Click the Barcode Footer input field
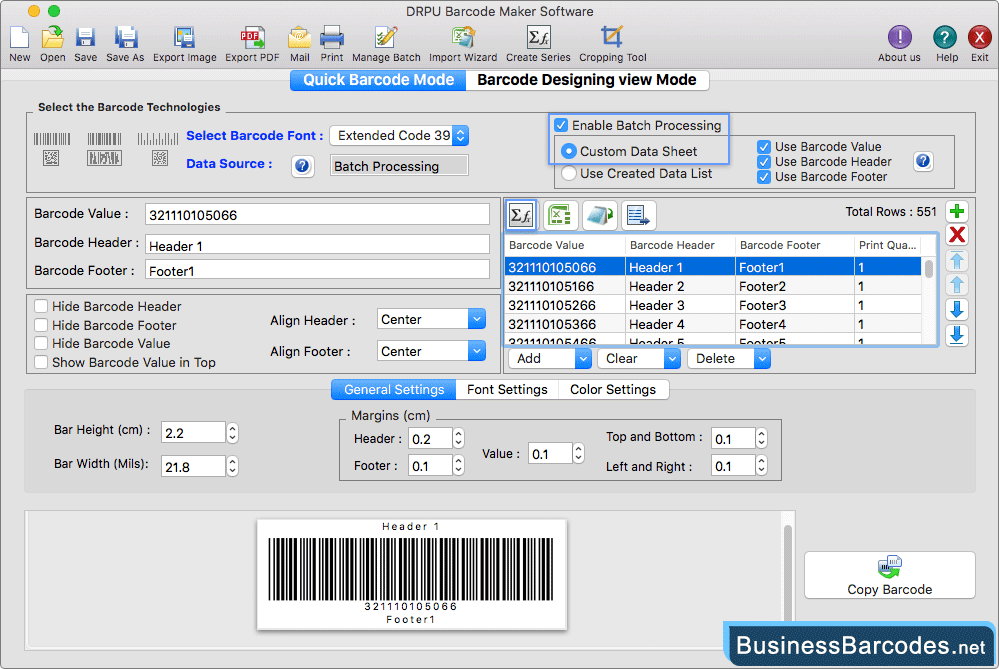 pos(317,270)
